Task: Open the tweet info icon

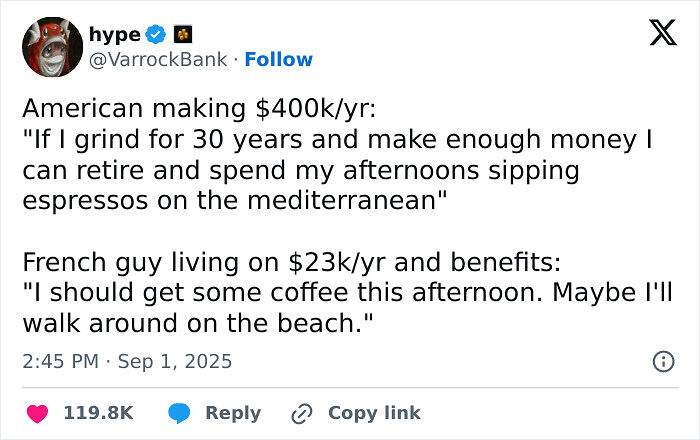Action: click(x=663, y=362)
